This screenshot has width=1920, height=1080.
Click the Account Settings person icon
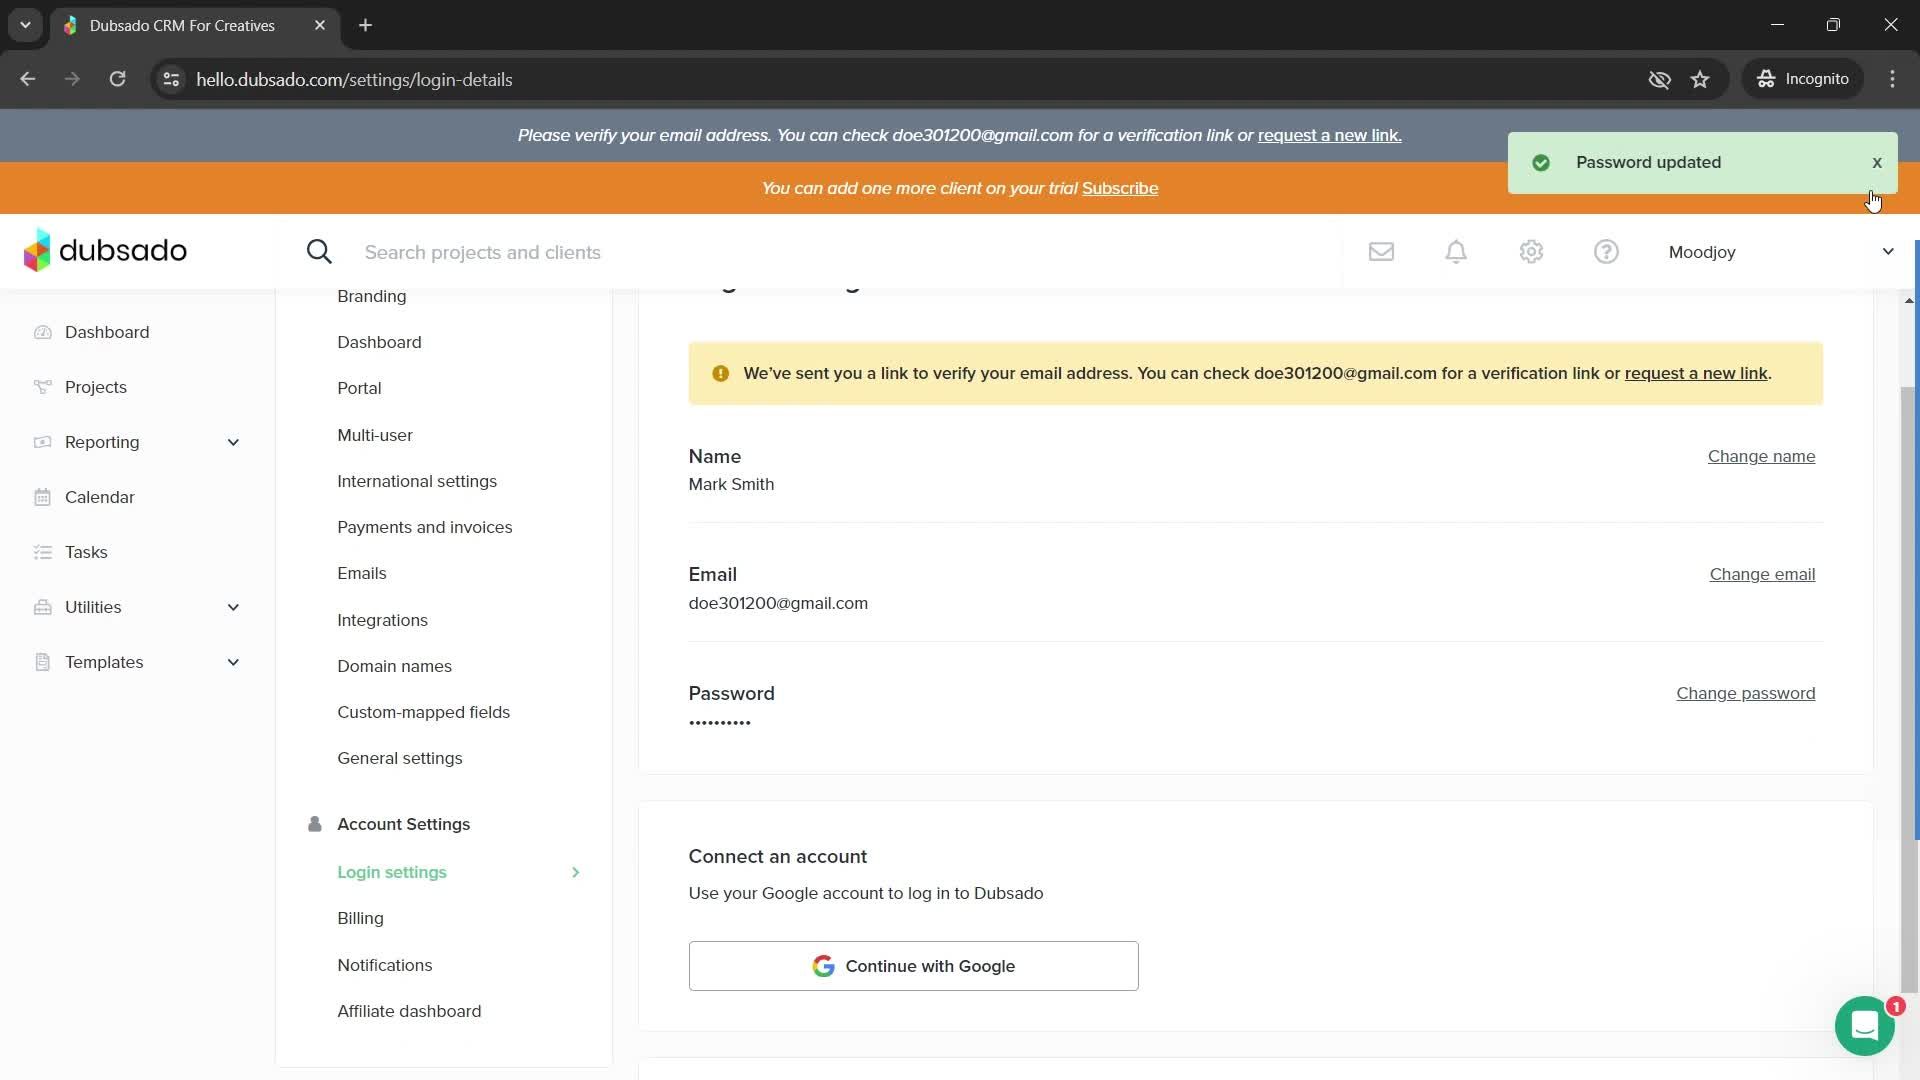(x=315, y=824)
